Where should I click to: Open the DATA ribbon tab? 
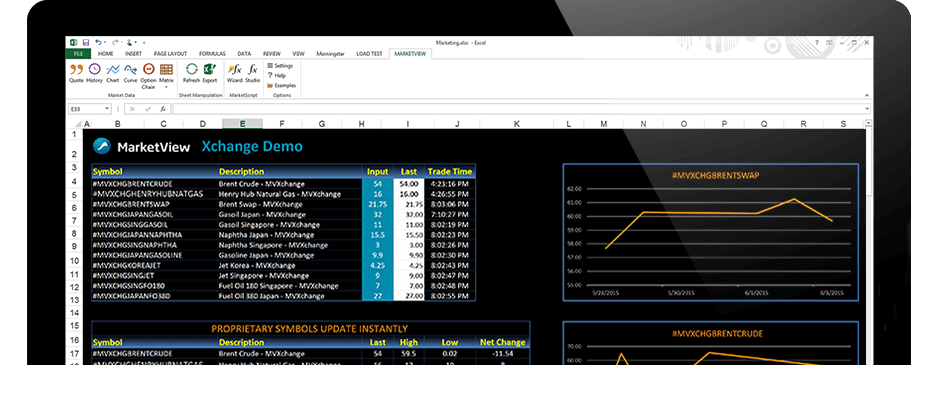[244, 53]
